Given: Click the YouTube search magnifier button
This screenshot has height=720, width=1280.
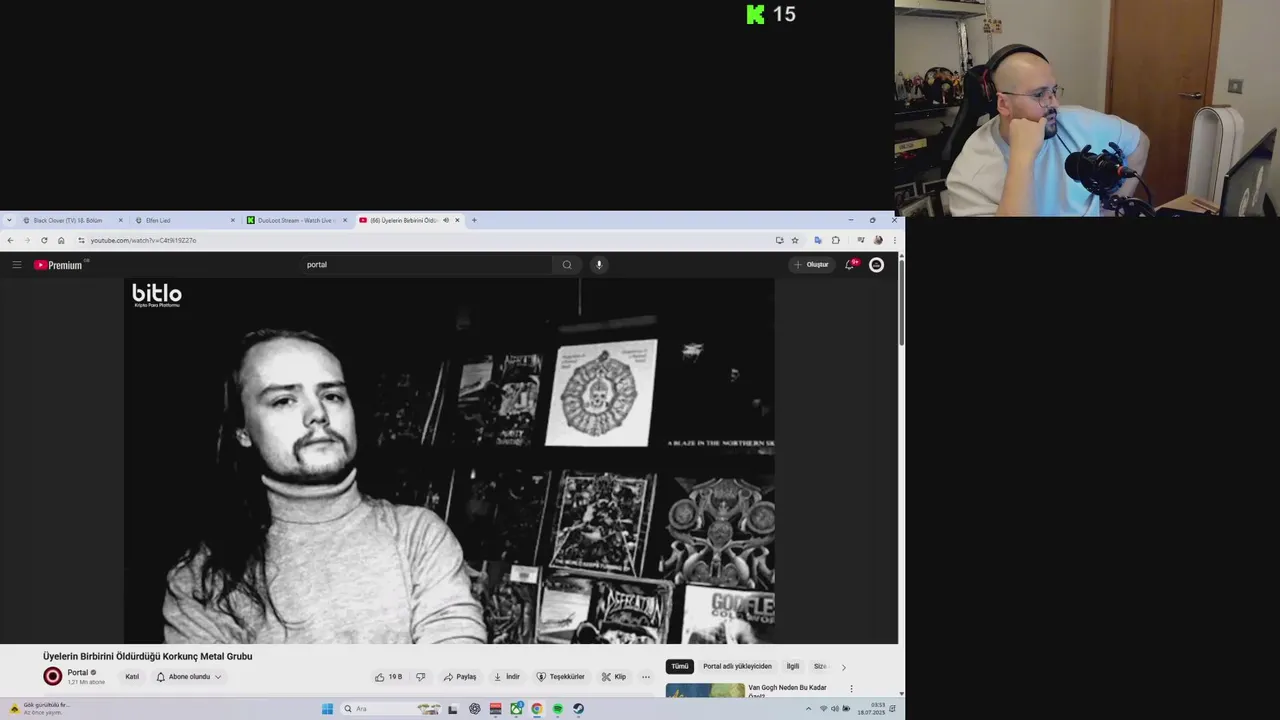Looking at the screenshot, I should (x=567, y=265).
